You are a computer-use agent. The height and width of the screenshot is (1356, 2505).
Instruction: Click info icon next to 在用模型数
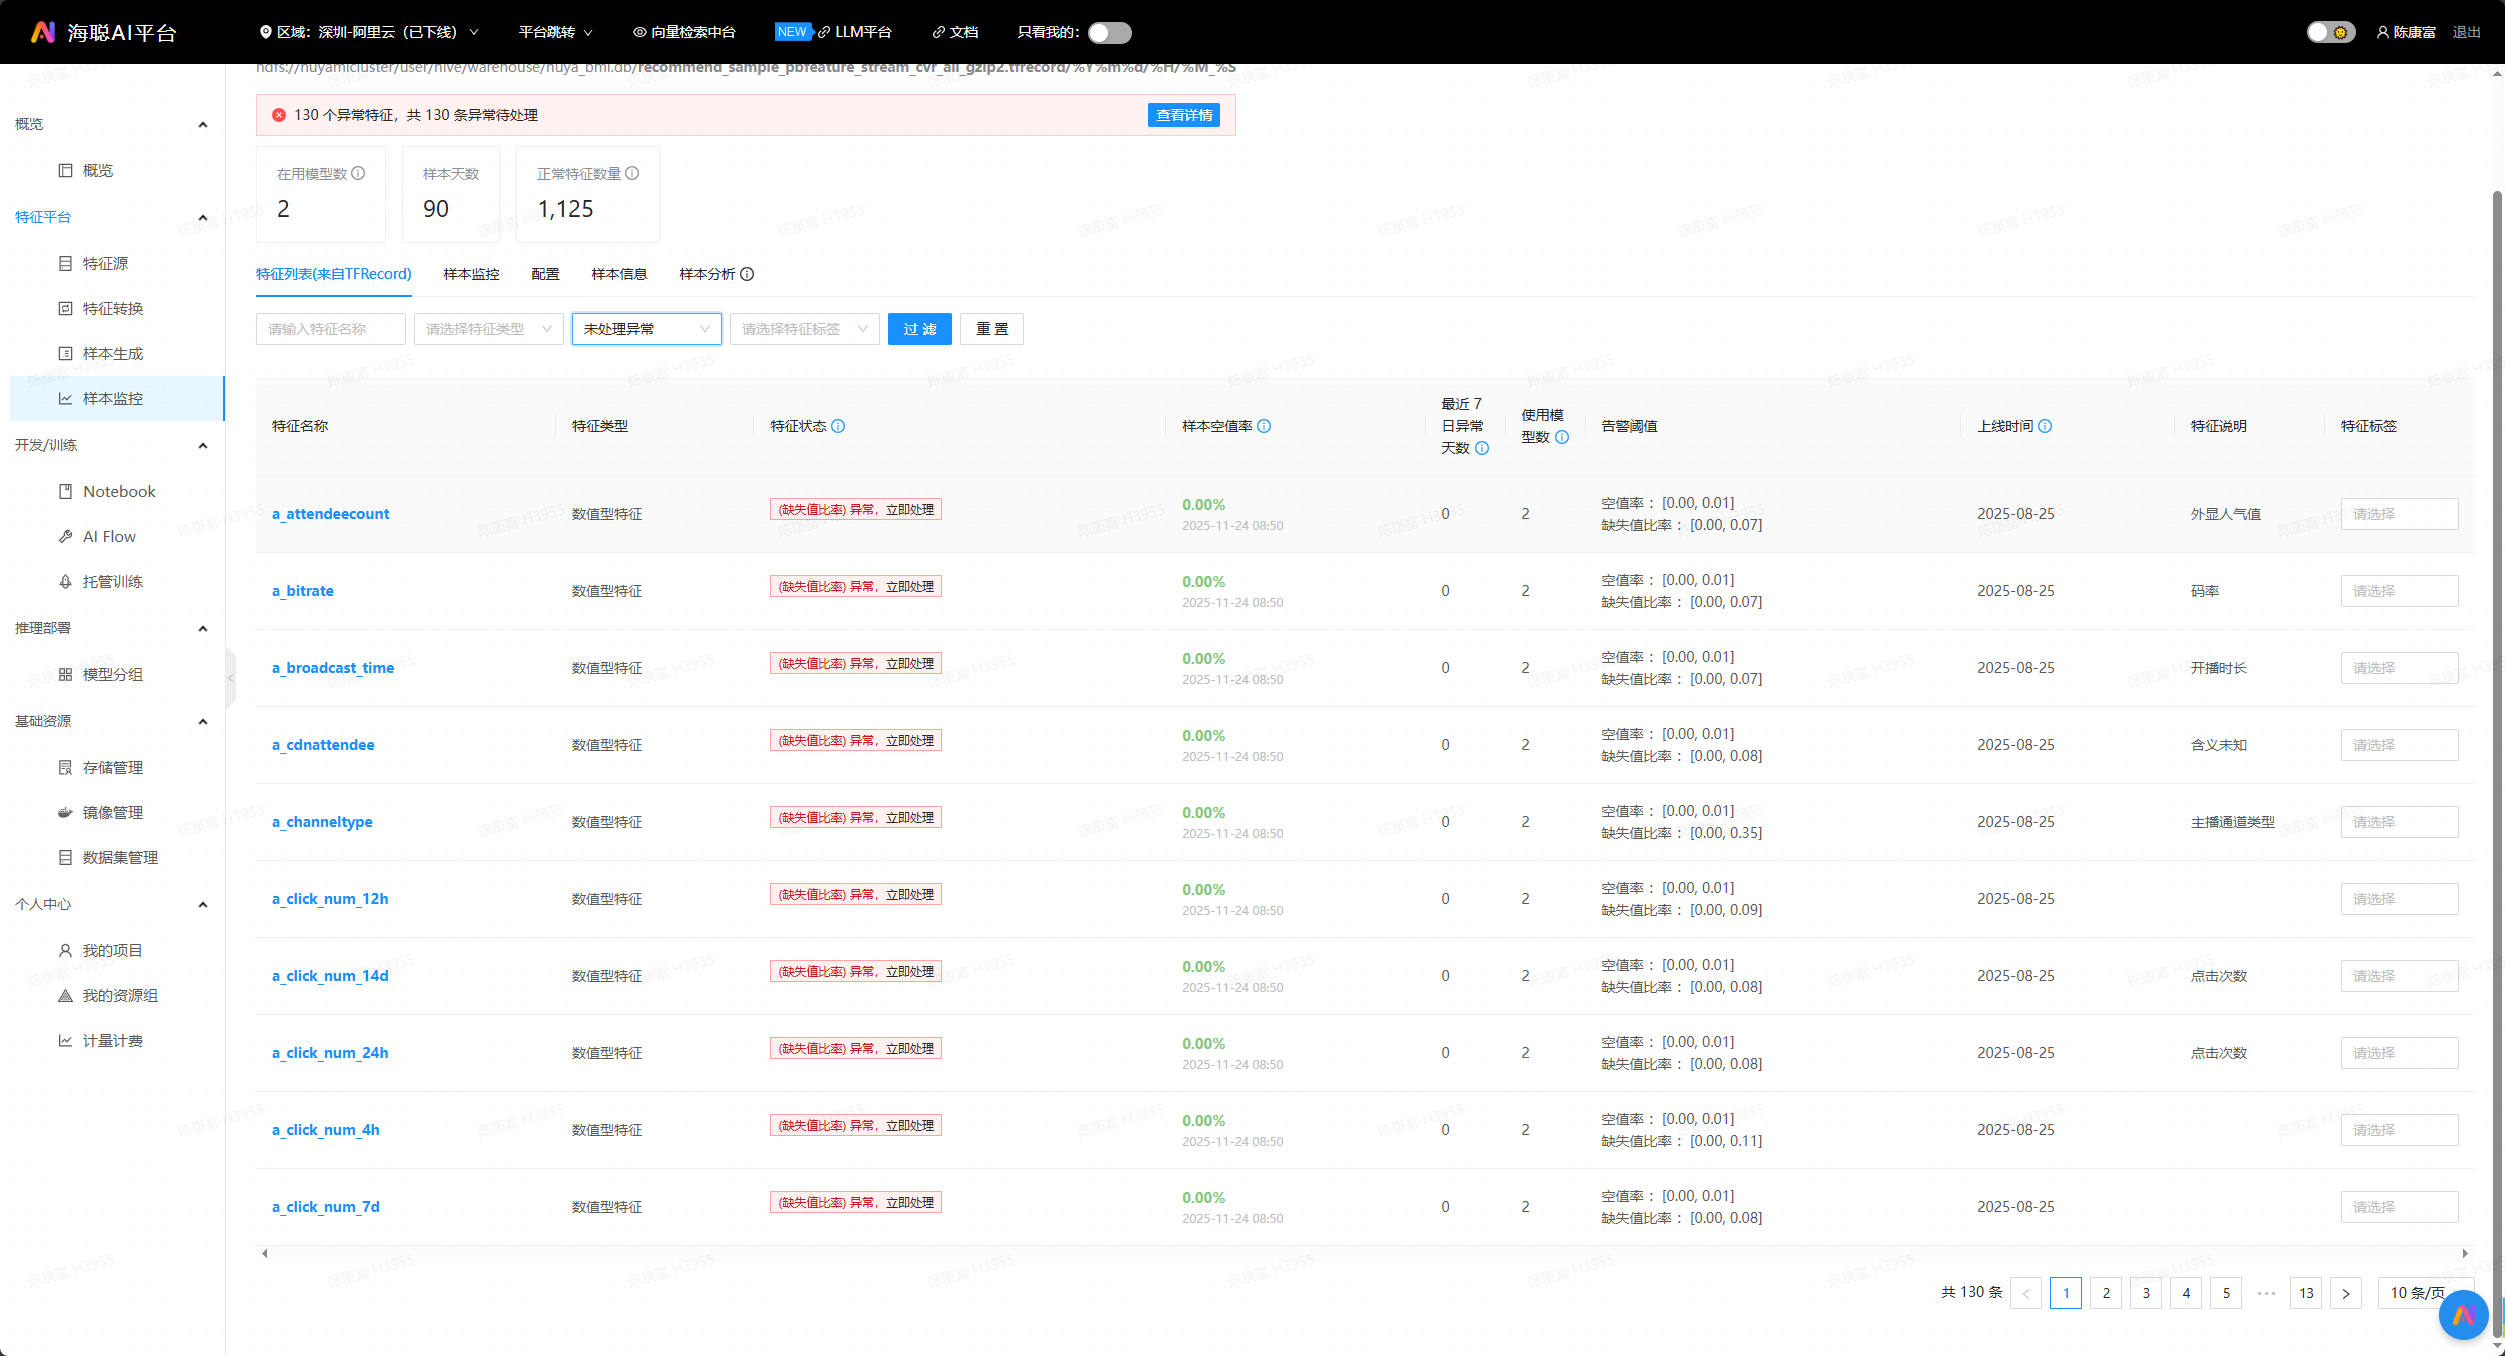tap(359, 173)
